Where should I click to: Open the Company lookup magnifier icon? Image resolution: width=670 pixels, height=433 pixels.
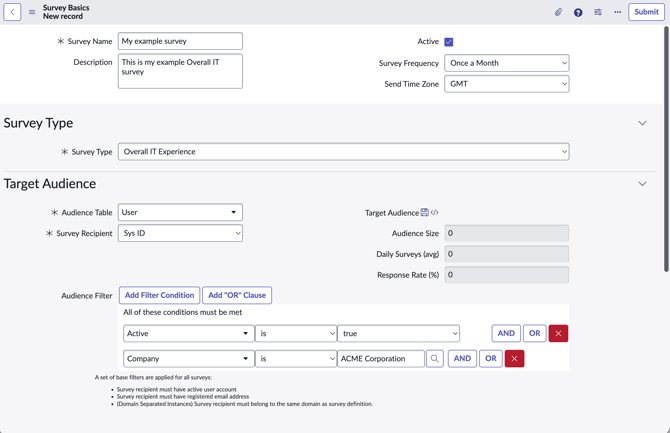435,358
